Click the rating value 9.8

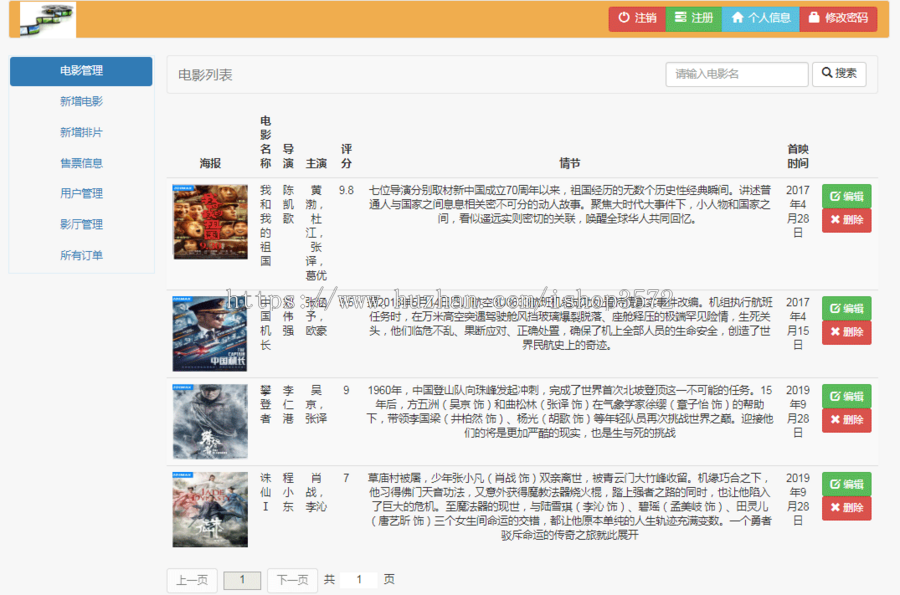click(x=346, y=190)
